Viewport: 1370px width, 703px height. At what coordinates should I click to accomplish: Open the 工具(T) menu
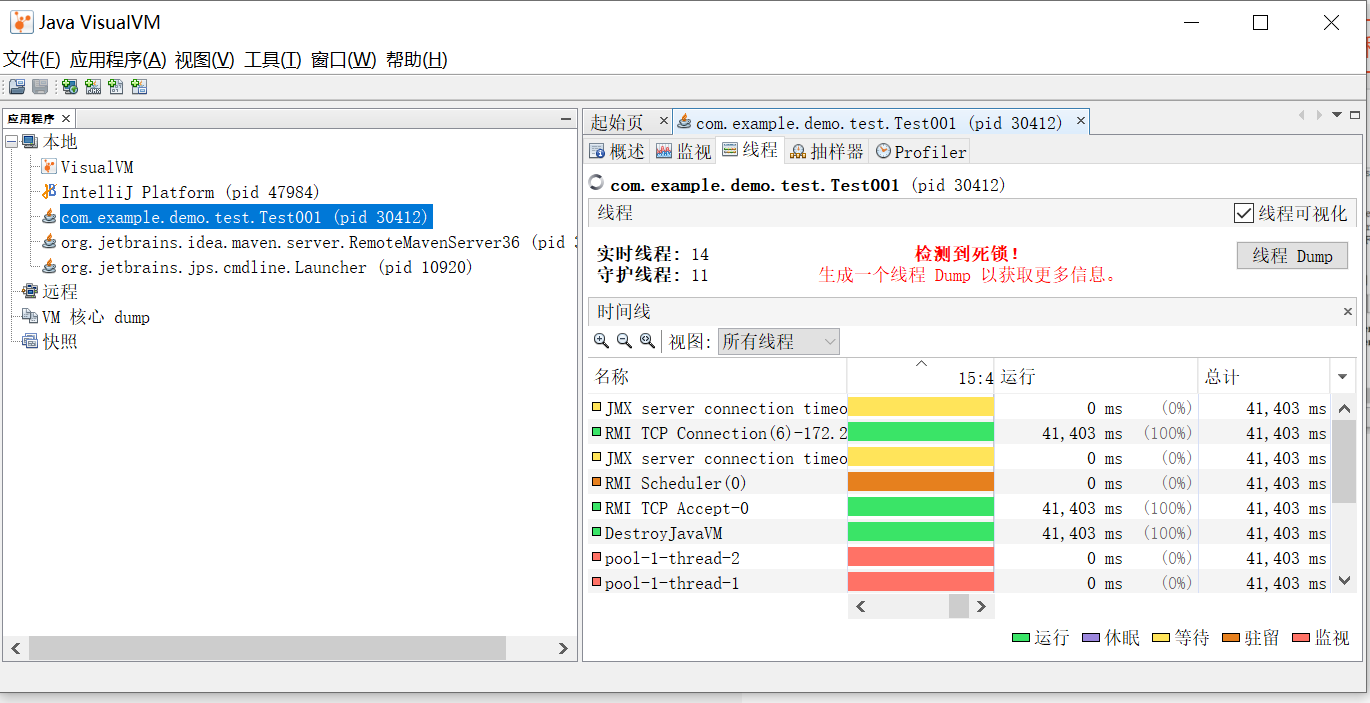272,60
